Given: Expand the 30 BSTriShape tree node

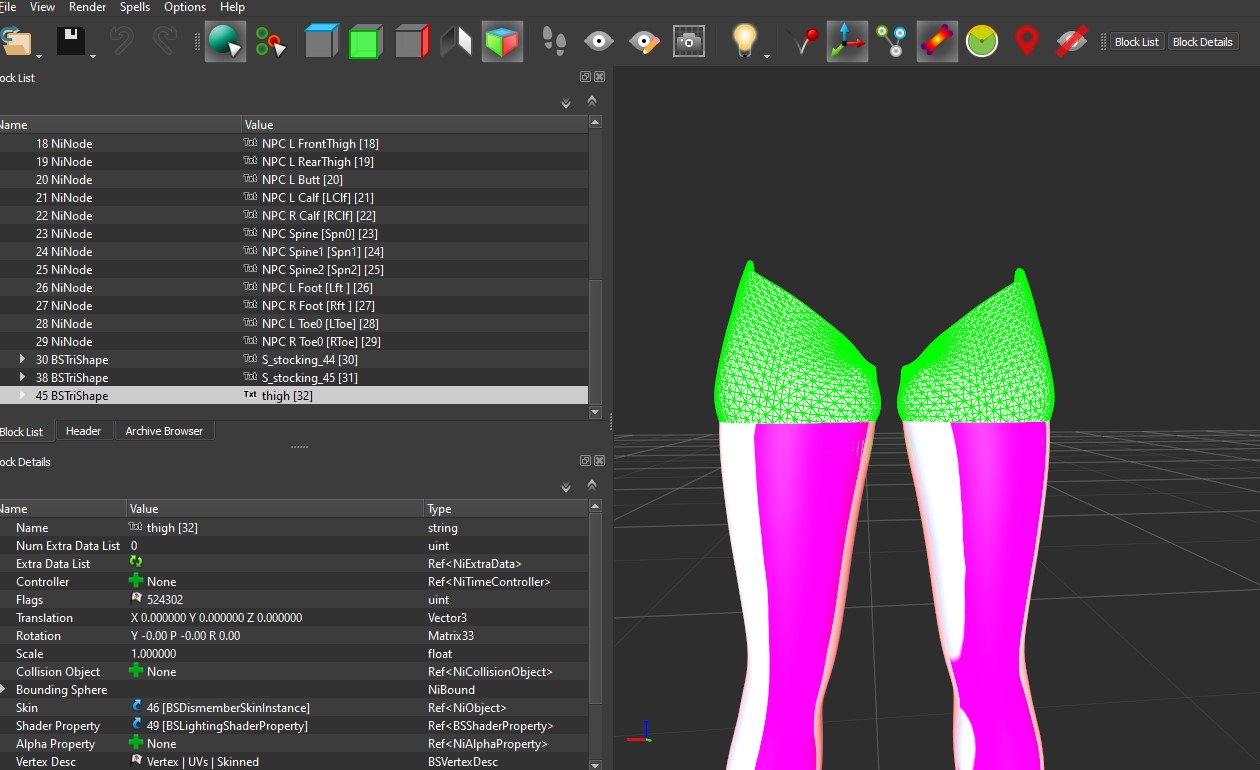Looking at the screenshot, I should (22, 360).
